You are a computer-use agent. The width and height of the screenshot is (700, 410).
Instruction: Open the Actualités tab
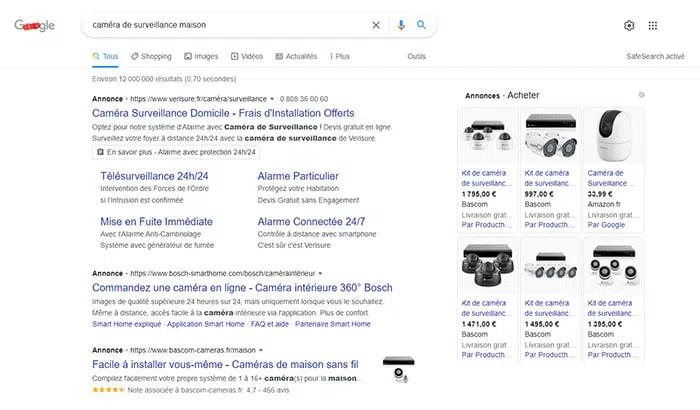coord(296,56)
